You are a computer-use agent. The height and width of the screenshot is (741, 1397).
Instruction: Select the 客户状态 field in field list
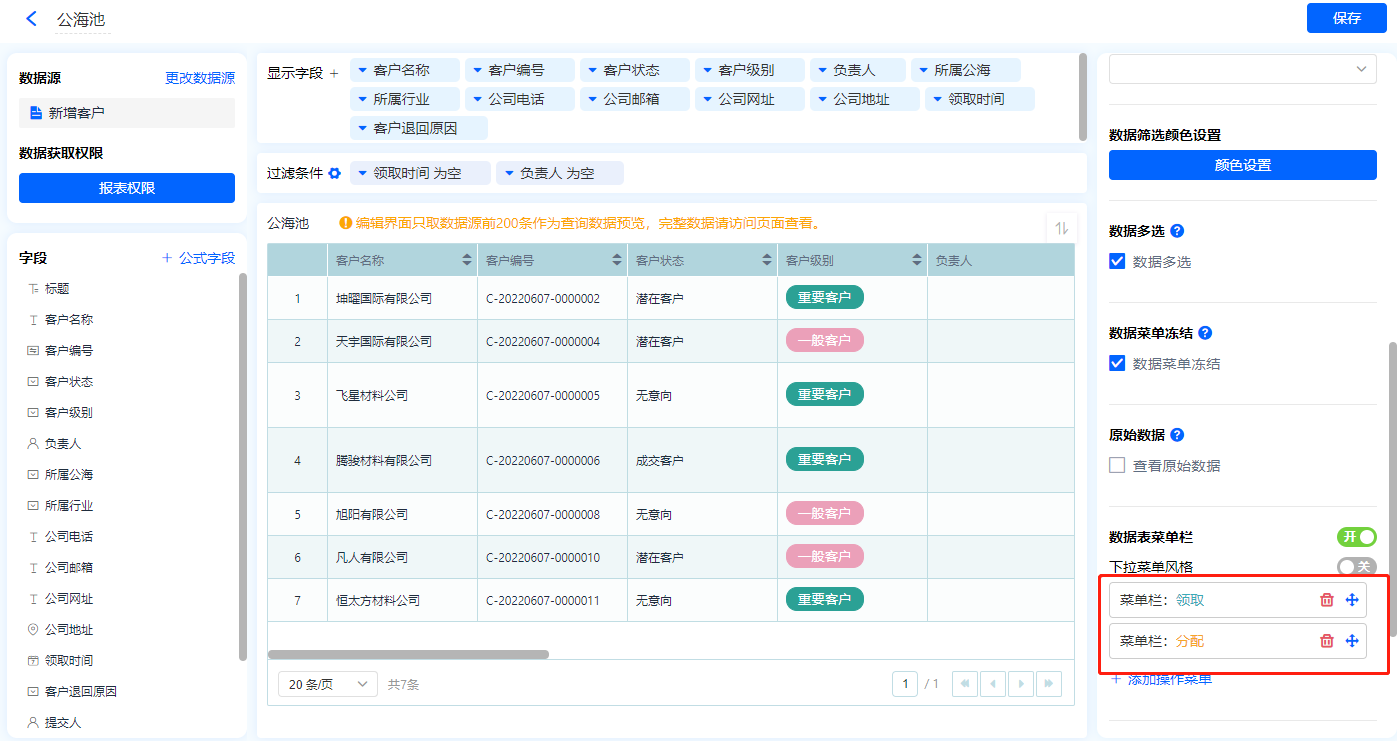[68, 382]
